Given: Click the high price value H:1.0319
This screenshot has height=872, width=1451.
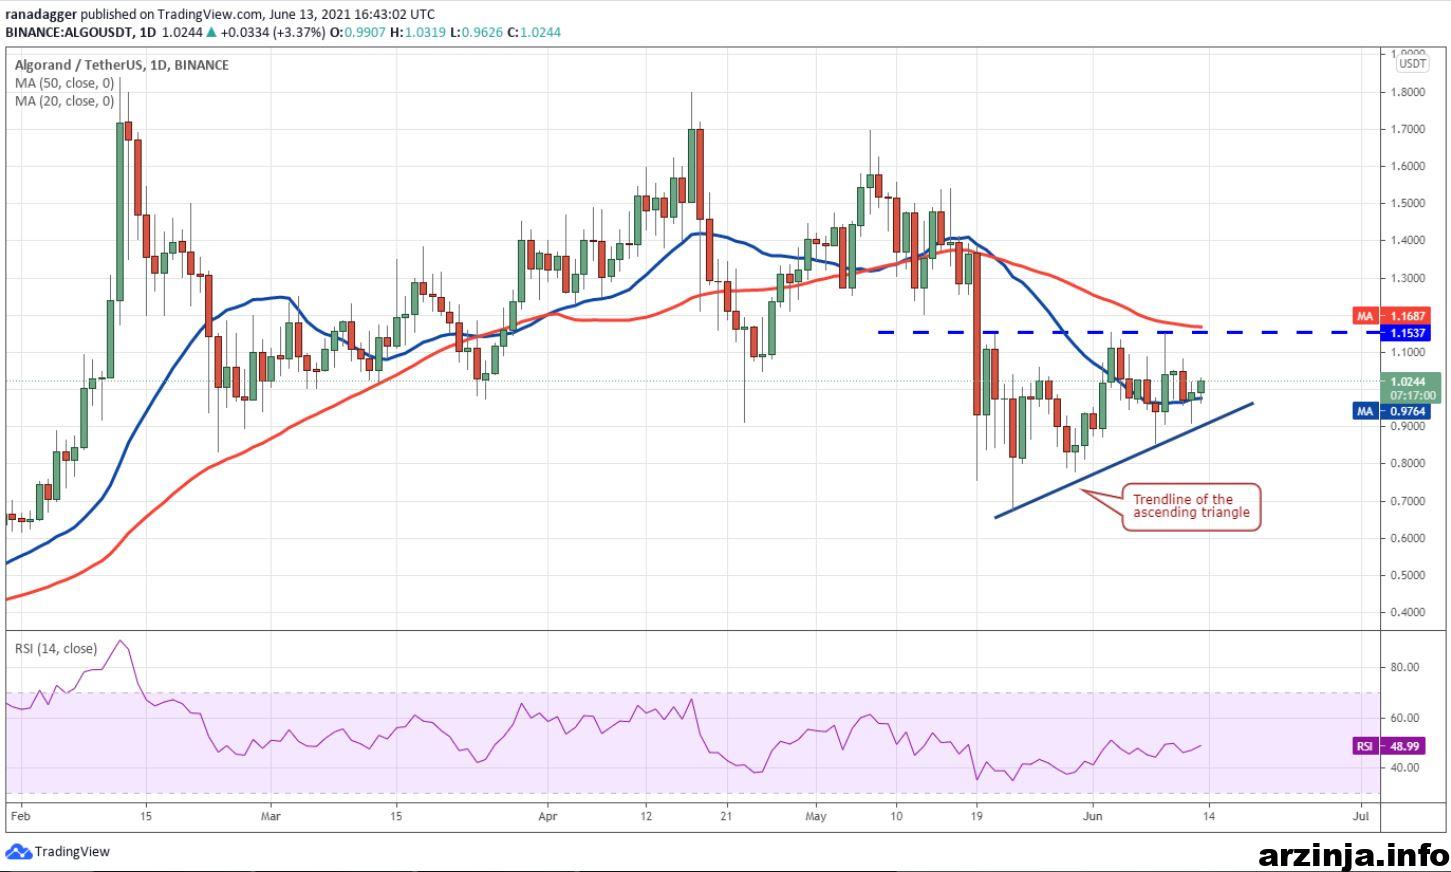Looking at the screenshot, I should 416,32.
